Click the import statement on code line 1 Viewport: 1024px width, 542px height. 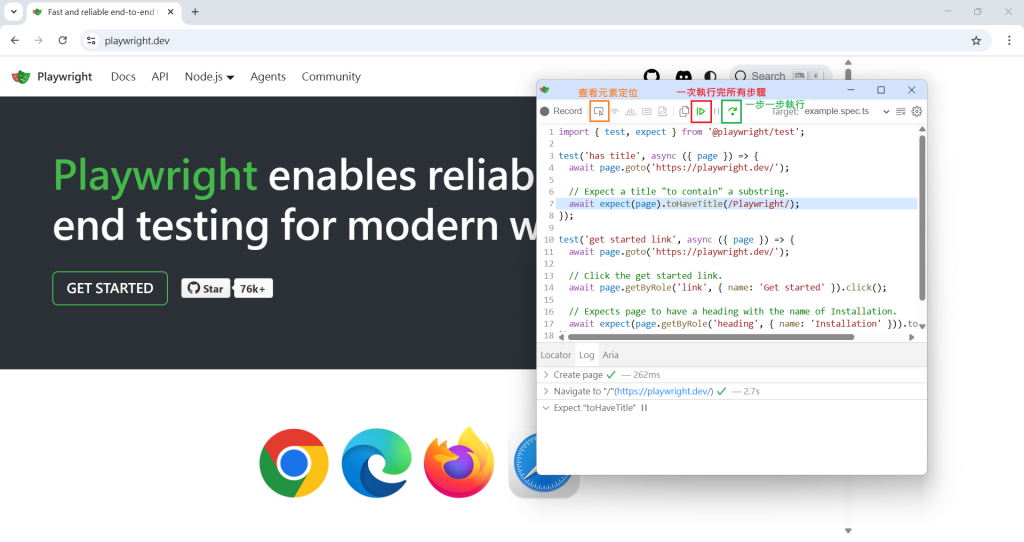681,132
